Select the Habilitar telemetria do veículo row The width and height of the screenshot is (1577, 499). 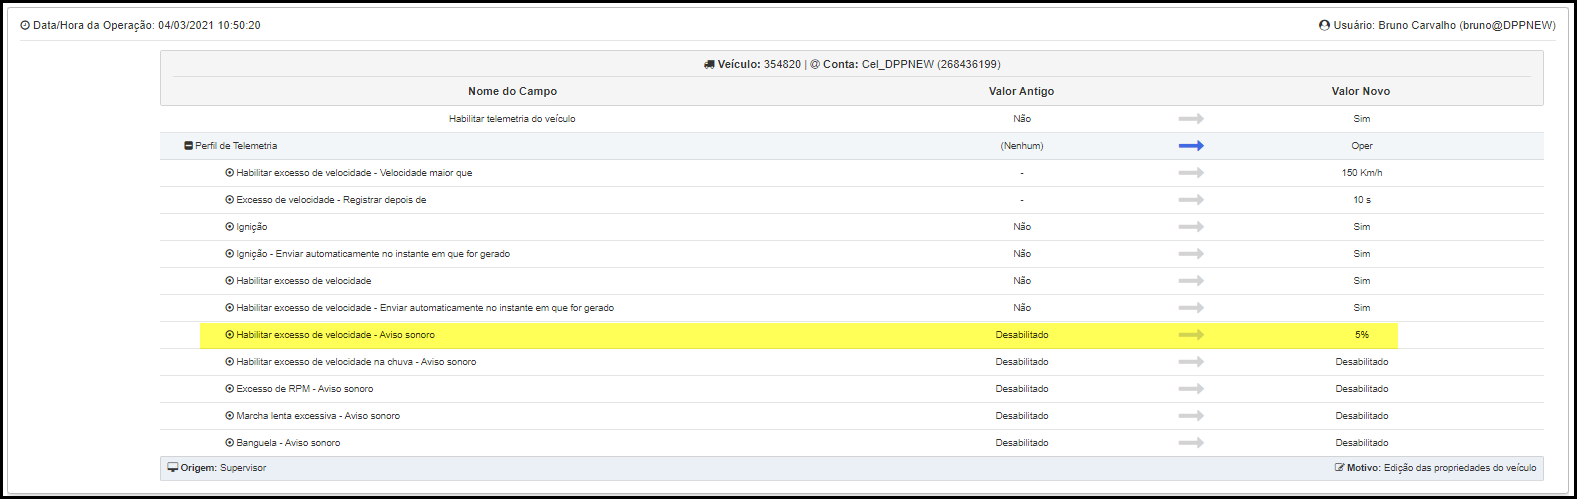852,119
